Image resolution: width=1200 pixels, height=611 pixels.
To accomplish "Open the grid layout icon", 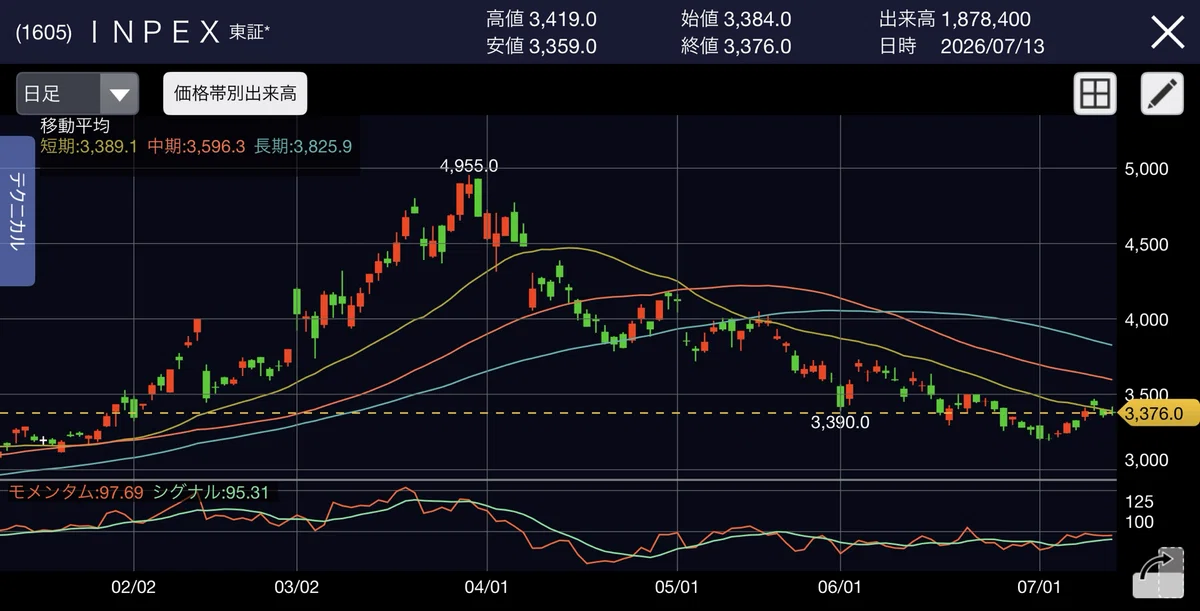I will (1095, 94).
